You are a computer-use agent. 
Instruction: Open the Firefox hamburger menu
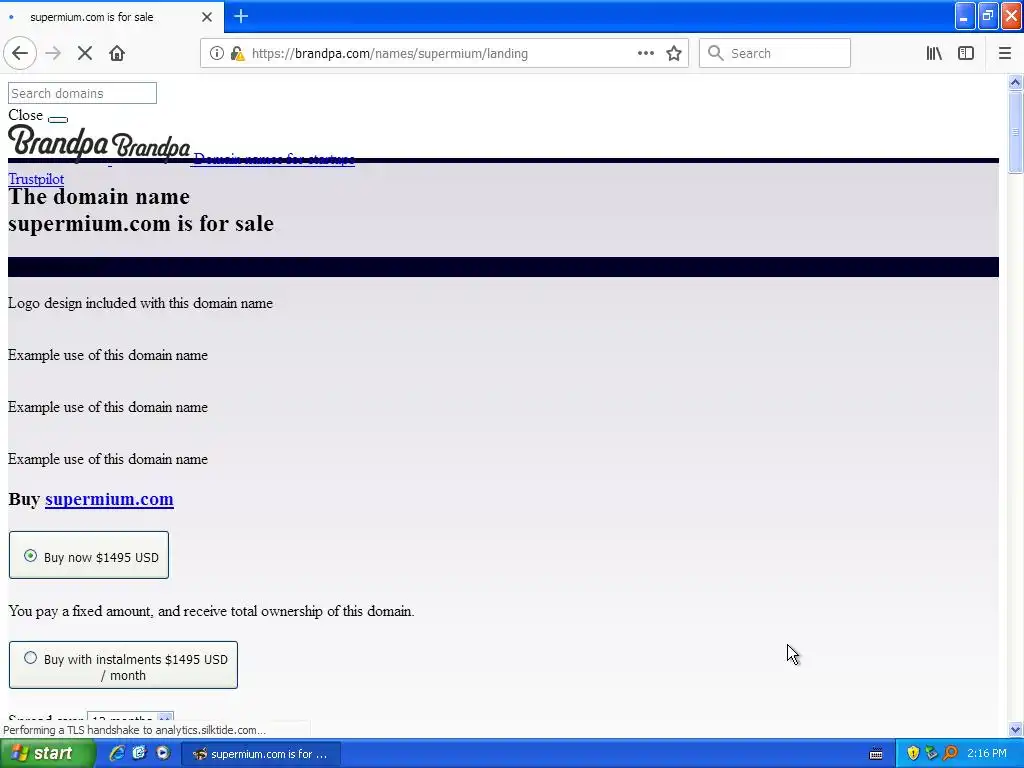click(x=1005, y=53)
